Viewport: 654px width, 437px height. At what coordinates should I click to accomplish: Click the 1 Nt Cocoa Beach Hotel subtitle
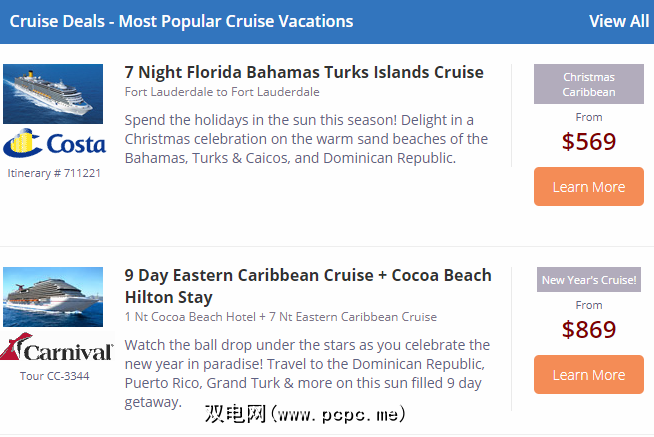tap(280, 317)
